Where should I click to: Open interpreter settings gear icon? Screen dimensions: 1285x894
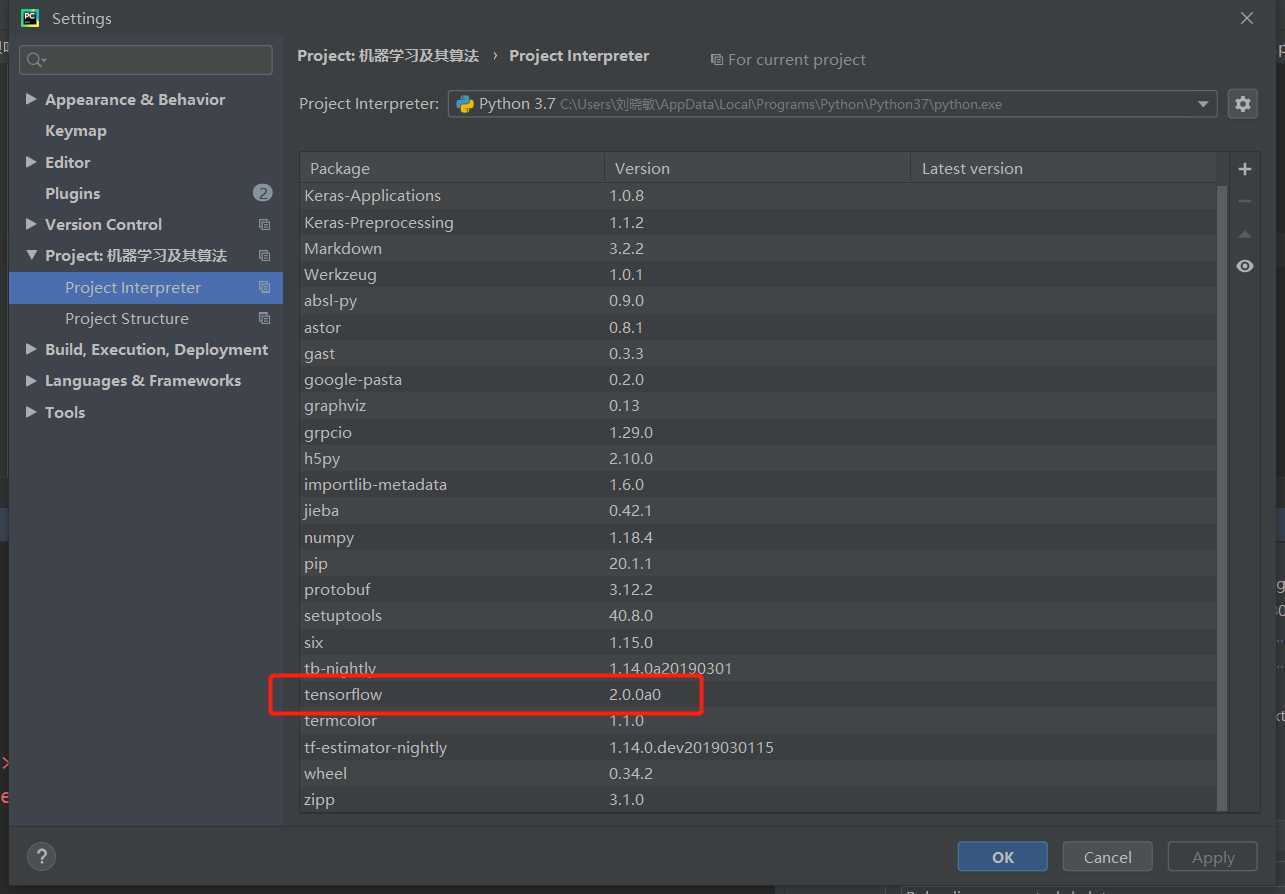[1243, 104]
